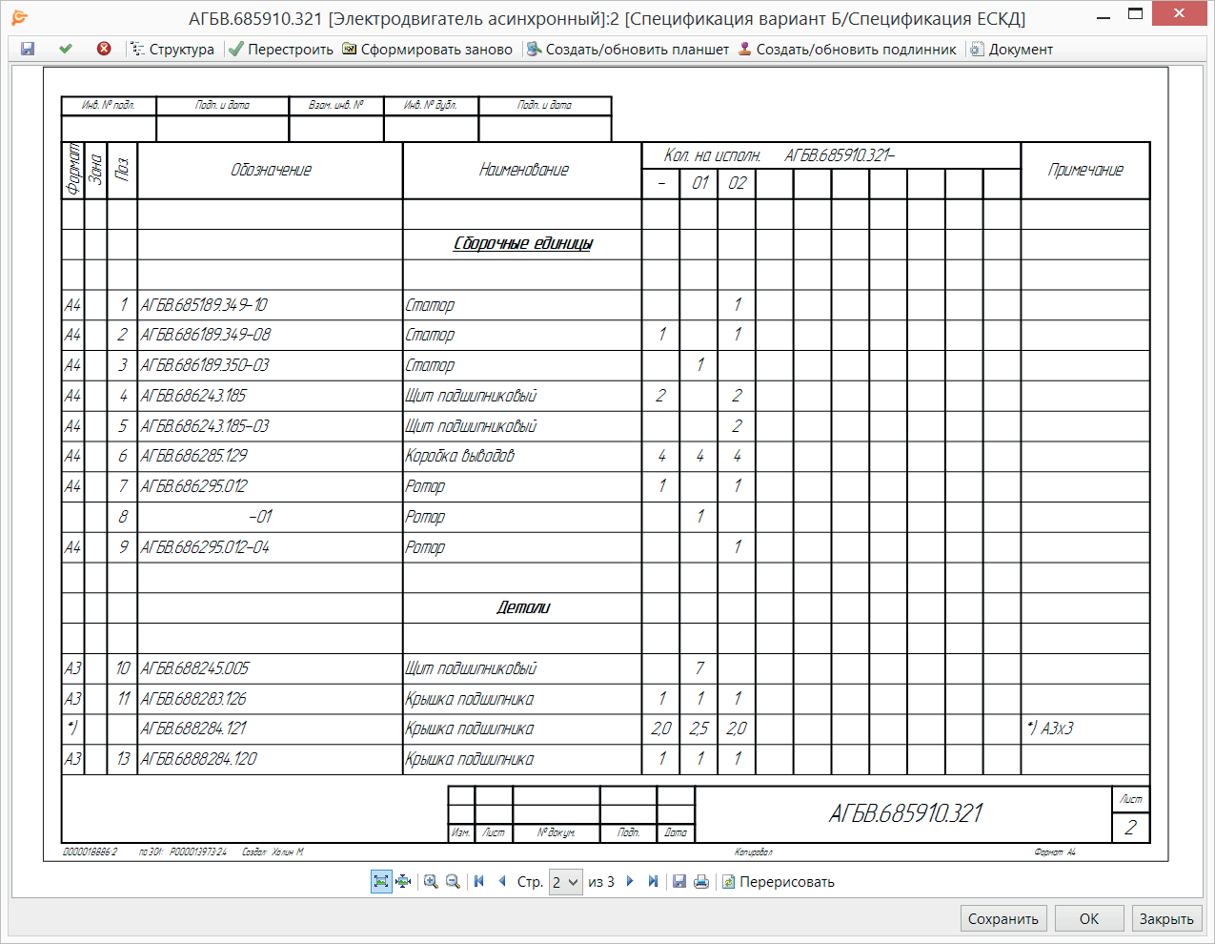Click the Детали section heading
This screenshot has width=1215, height=944.
[x=523, y=607]
